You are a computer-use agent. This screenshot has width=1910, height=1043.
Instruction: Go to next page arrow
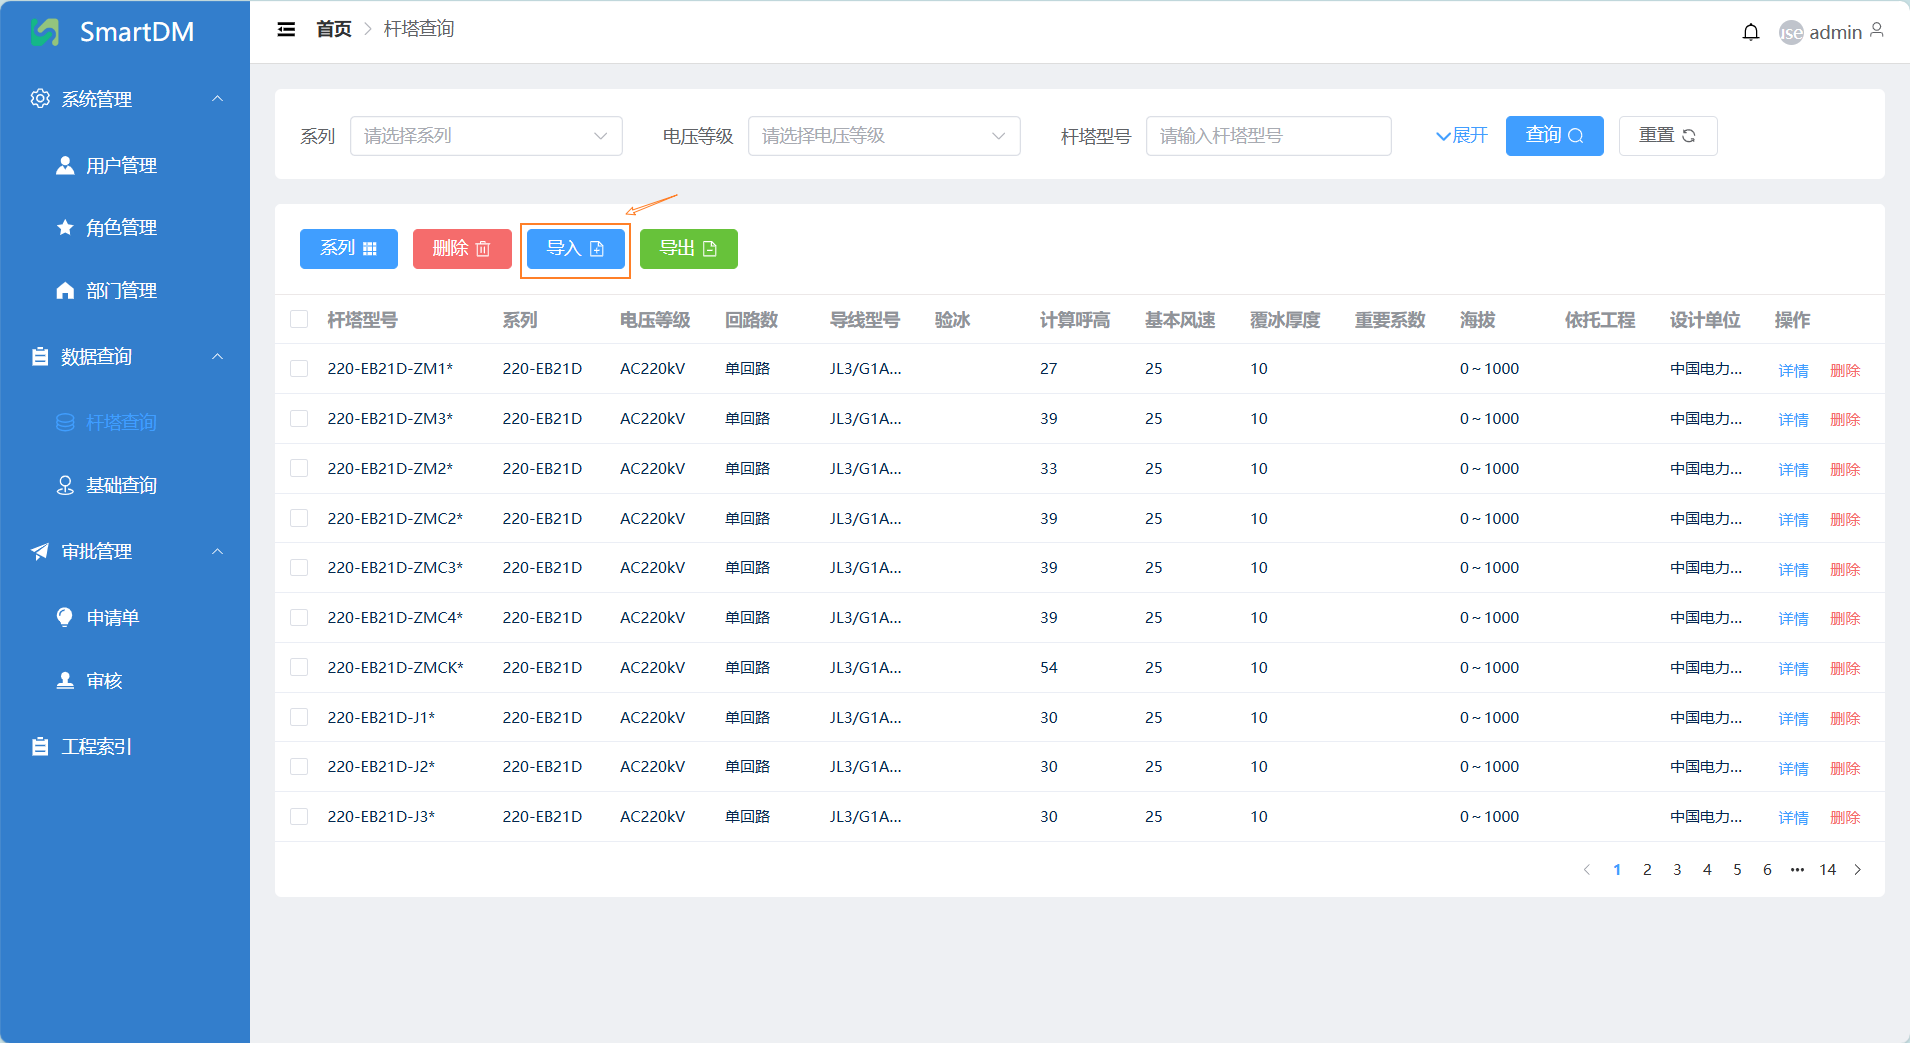pos(1858,870)
